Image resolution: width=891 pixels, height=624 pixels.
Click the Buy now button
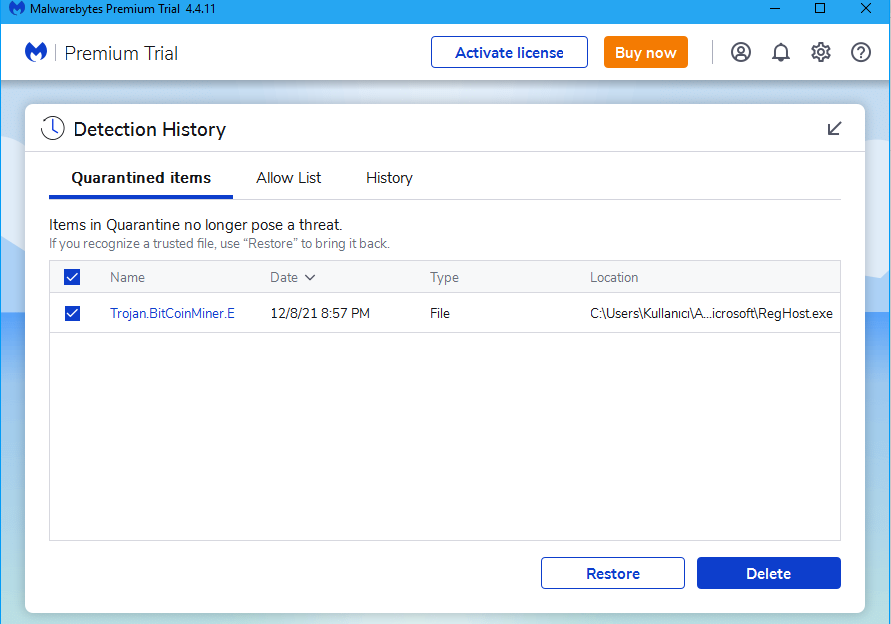tap(646, 52)
